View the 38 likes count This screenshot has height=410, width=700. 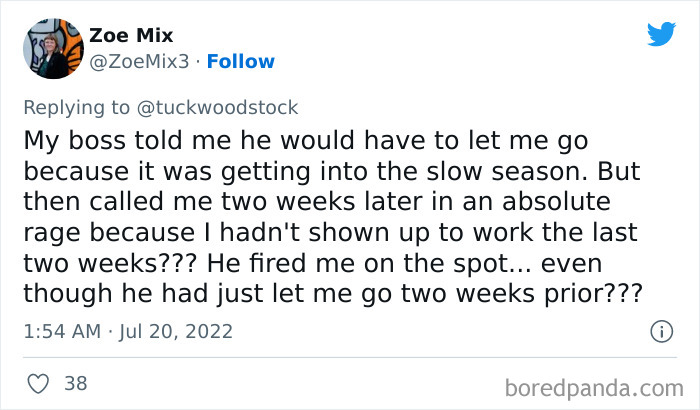click(x=74, y=382)
